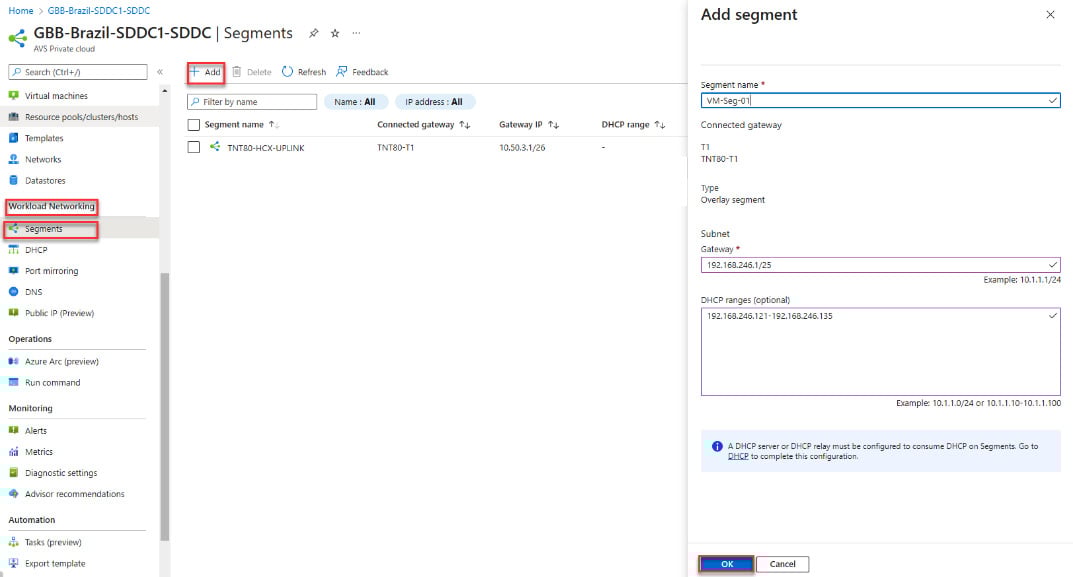Click the sidebar vertical scrollbar
Image resolution: width=1073 pixels, height=577 pixels.
pos(164,407)
